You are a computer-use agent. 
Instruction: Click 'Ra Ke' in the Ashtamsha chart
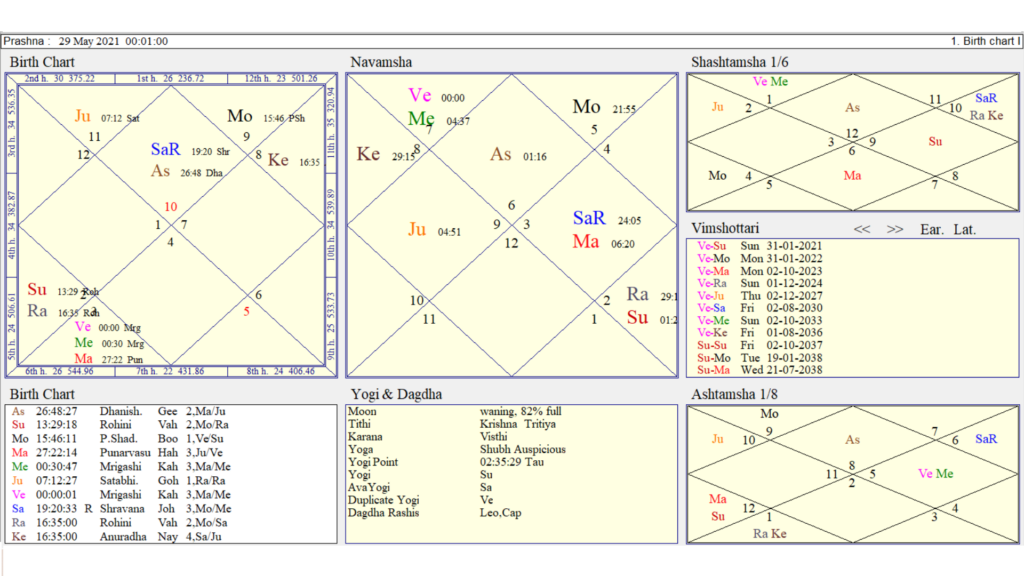769,534
